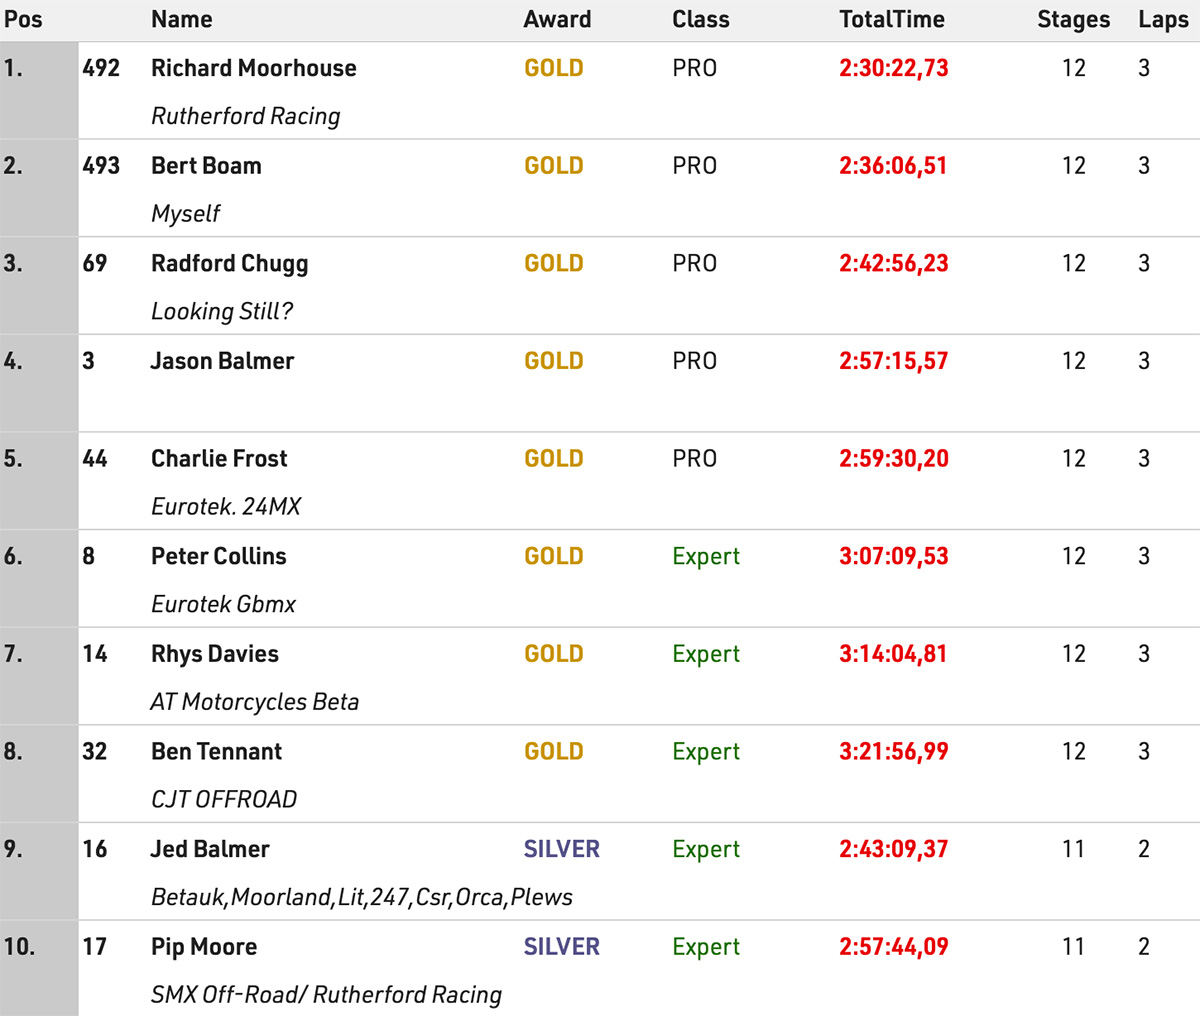1200x1016 pixels.
Task: Sort the table by the Laps column
Action: [1163, 18]
